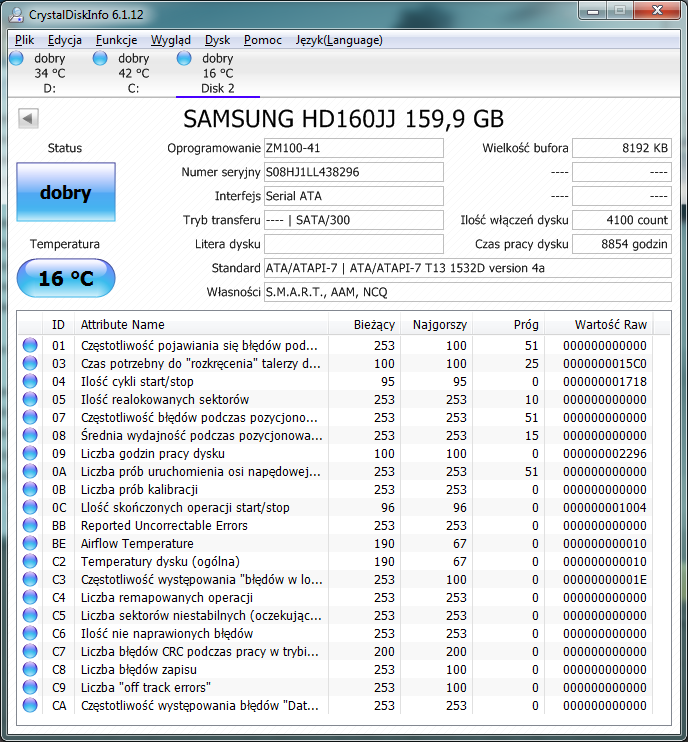The width and height of the screenshot is (688, 742).
Task: Click the Własności field S.M.A.R.T., AAM, NCQ
Action: point(467,292)
